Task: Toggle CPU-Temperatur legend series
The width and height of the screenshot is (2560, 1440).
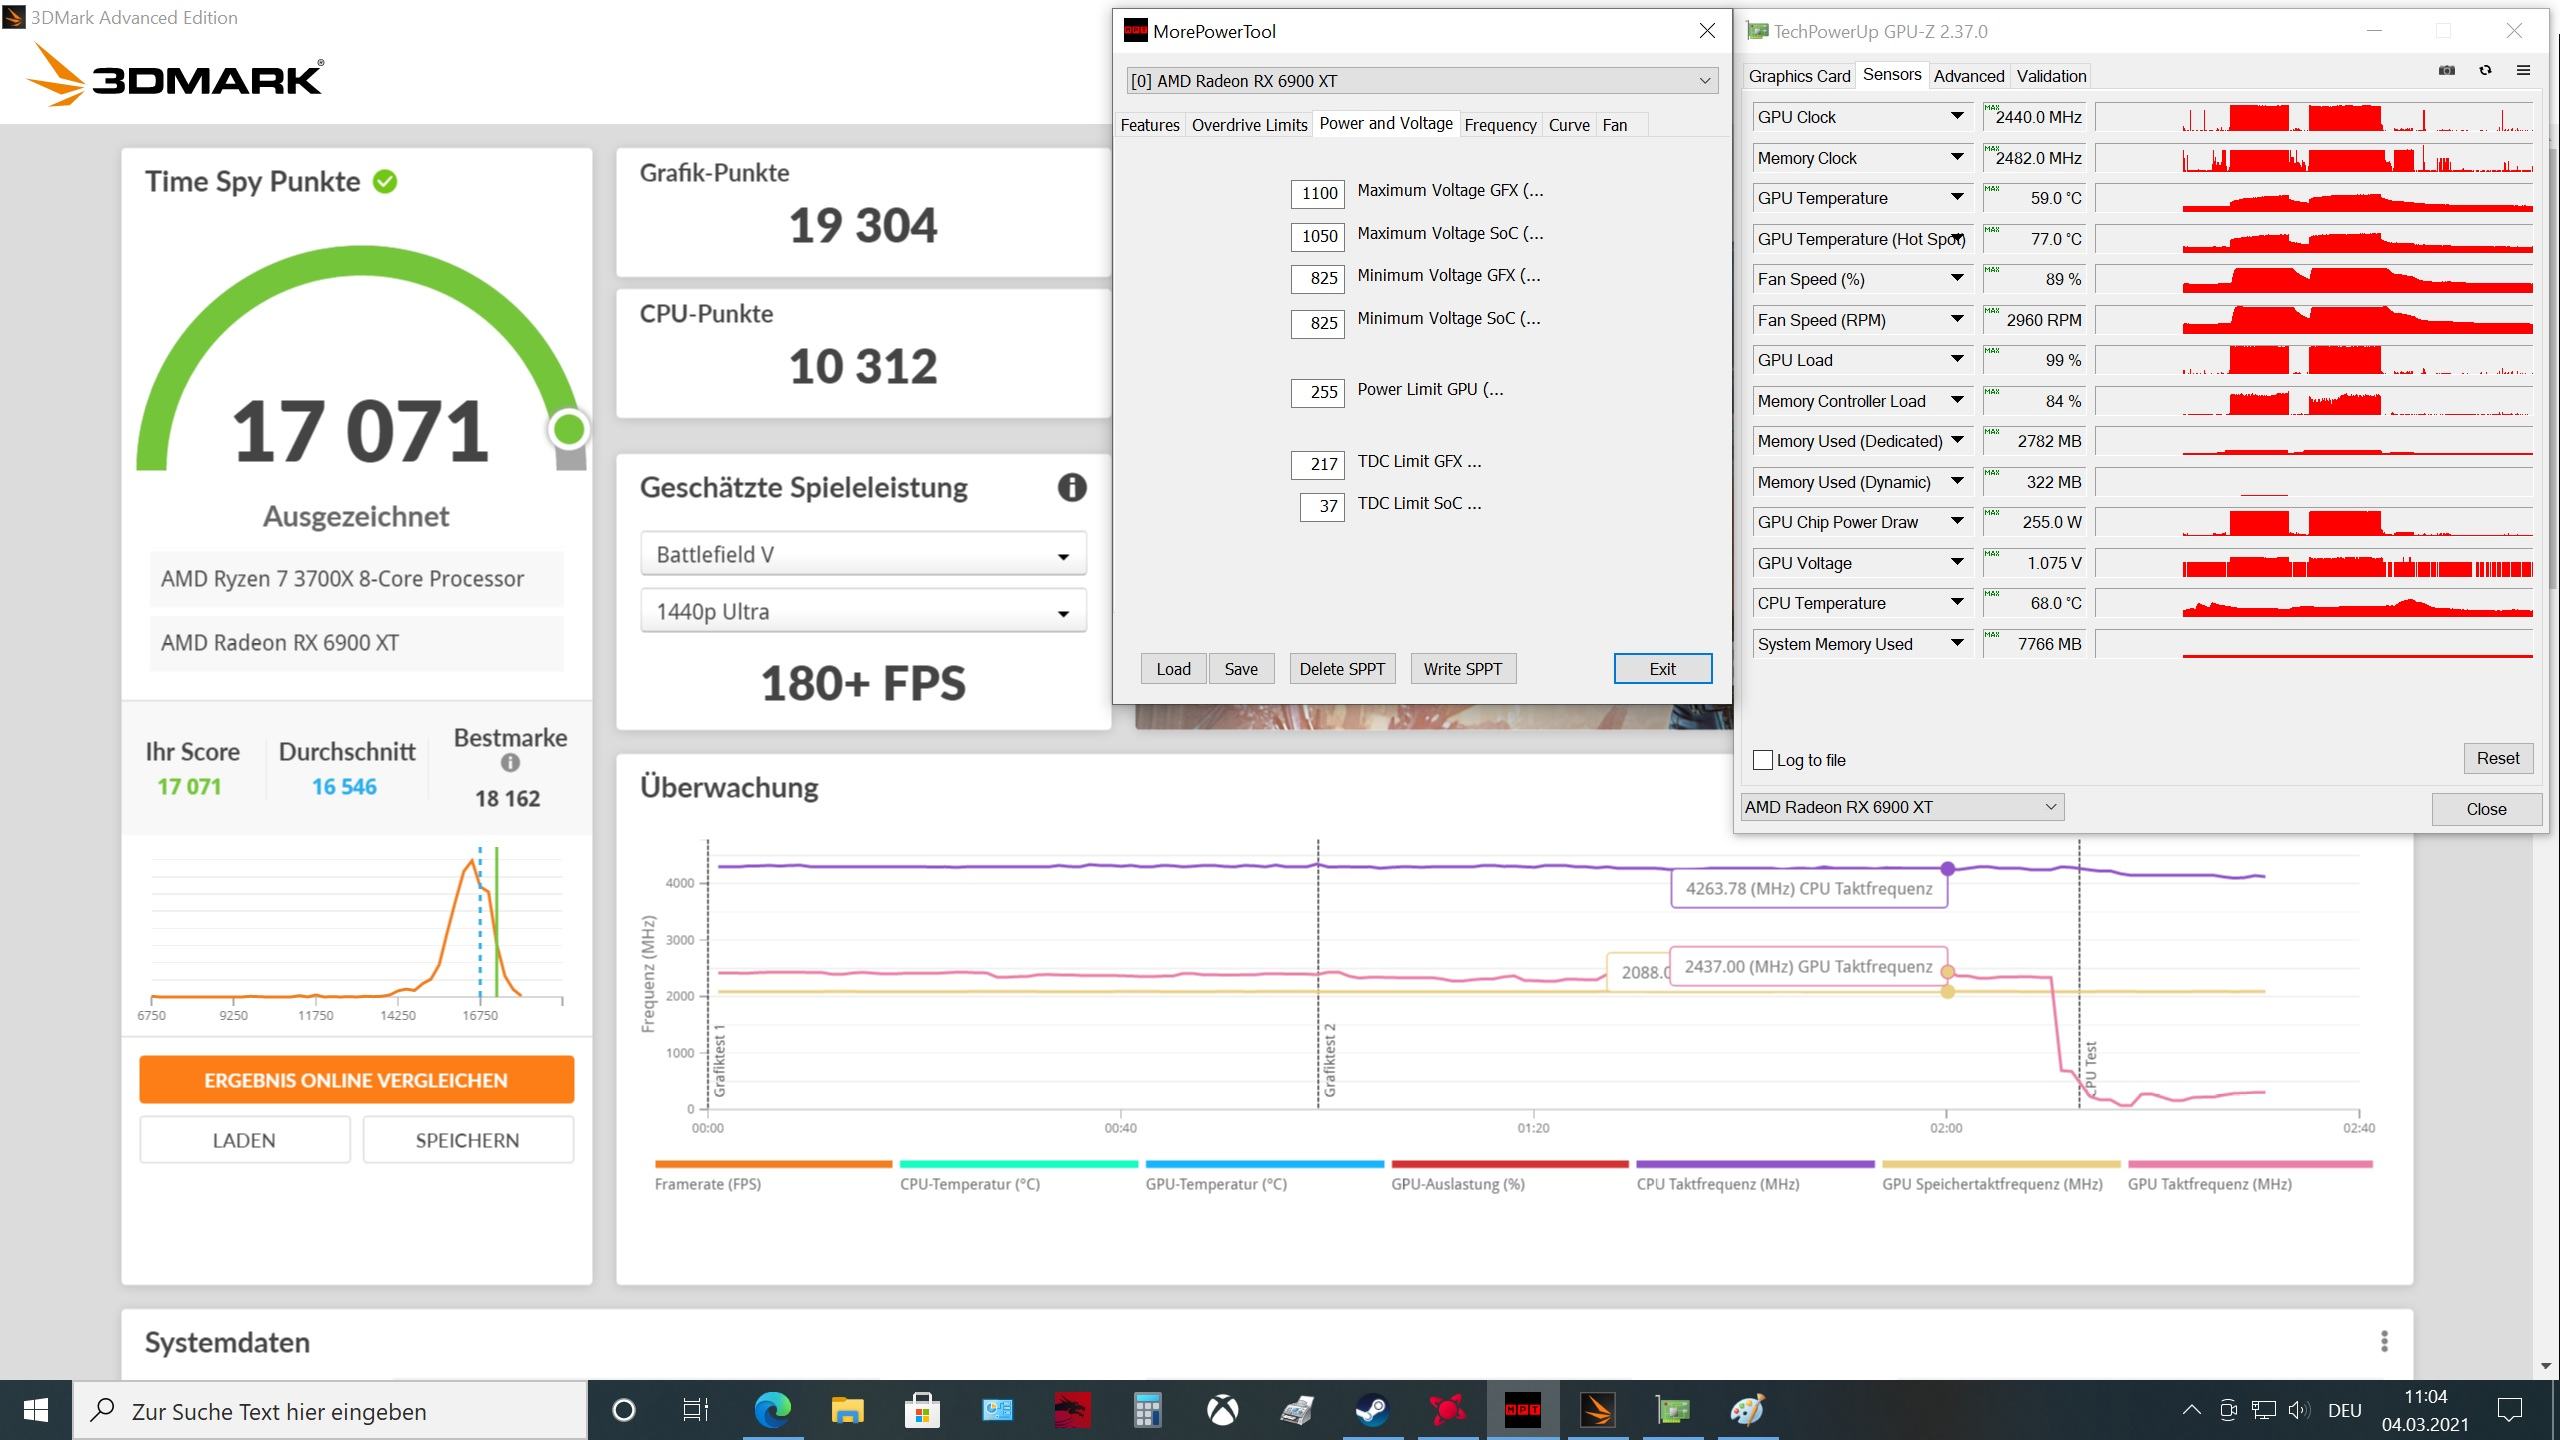Action: coord(1018,1176)
